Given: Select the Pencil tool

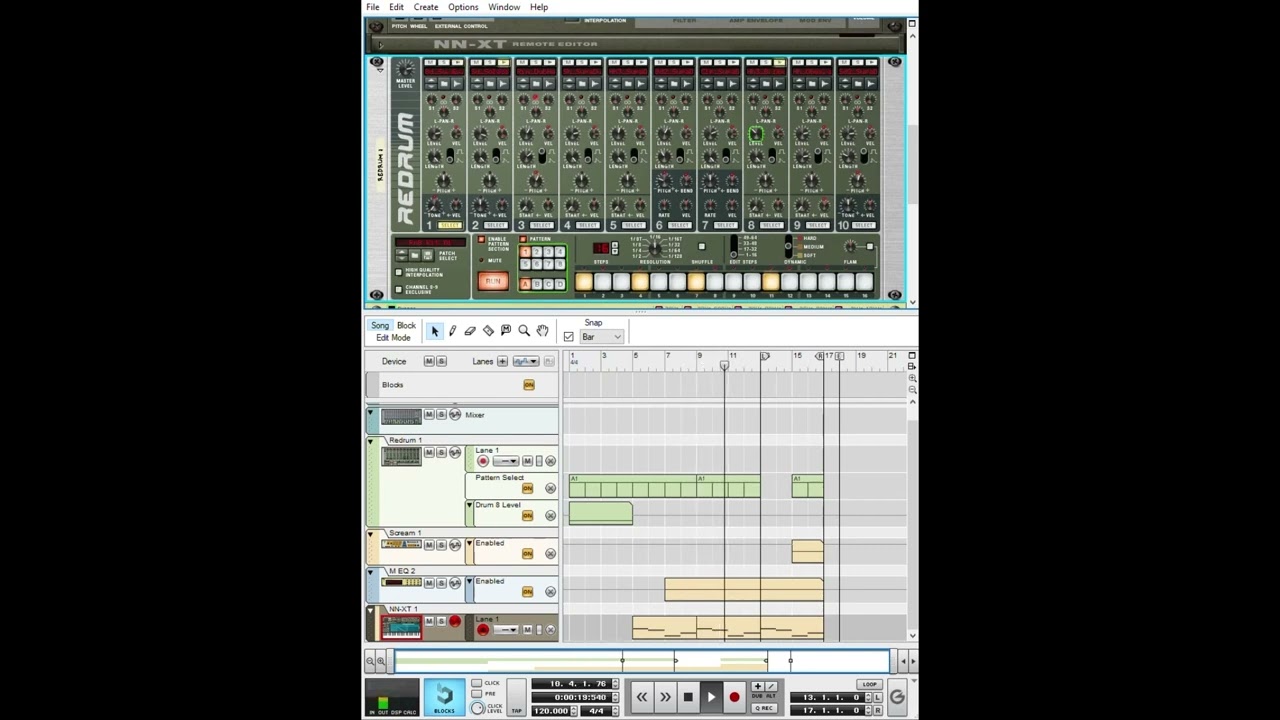Looking at the screenshot, I should 452,331.
